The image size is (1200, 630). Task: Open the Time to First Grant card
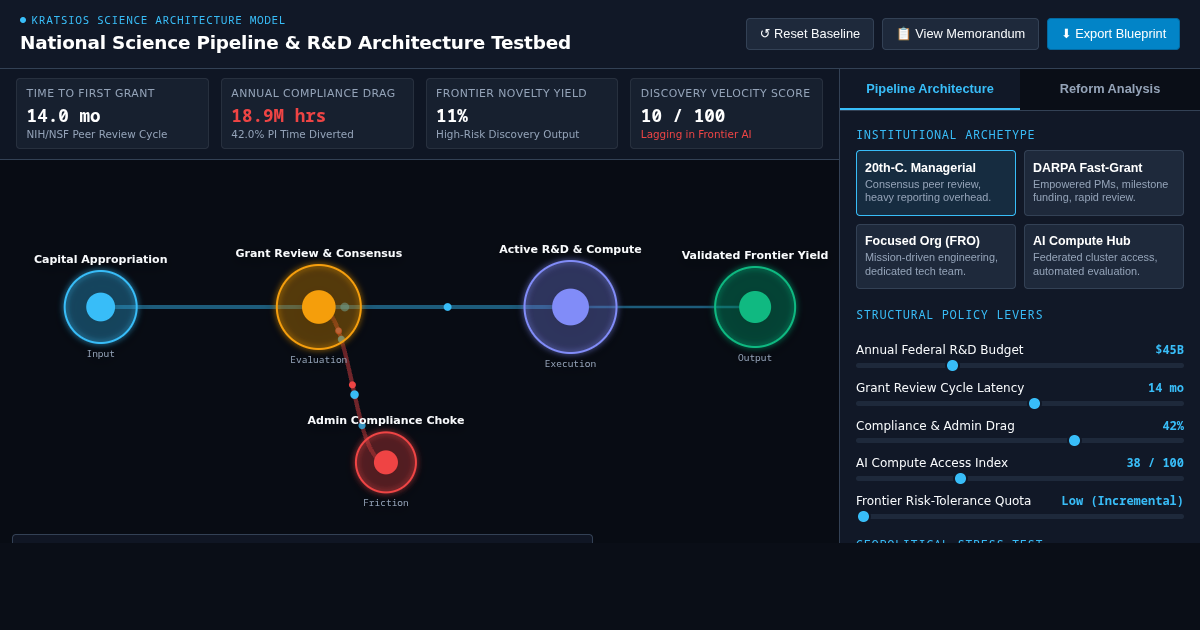tap(113, 114)
